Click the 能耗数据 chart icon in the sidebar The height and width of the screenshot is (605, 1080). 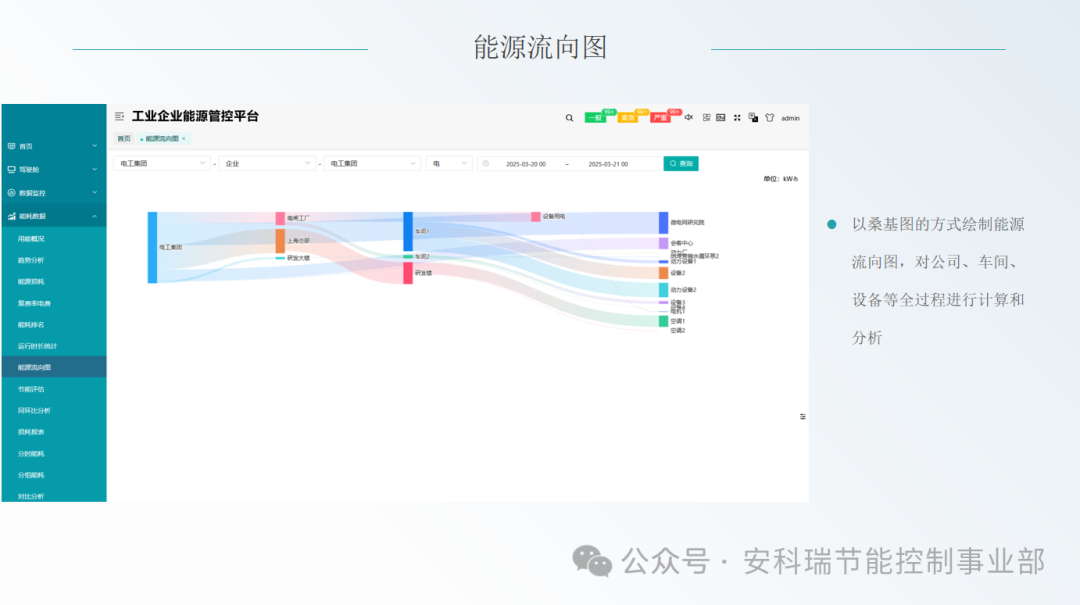11,216
